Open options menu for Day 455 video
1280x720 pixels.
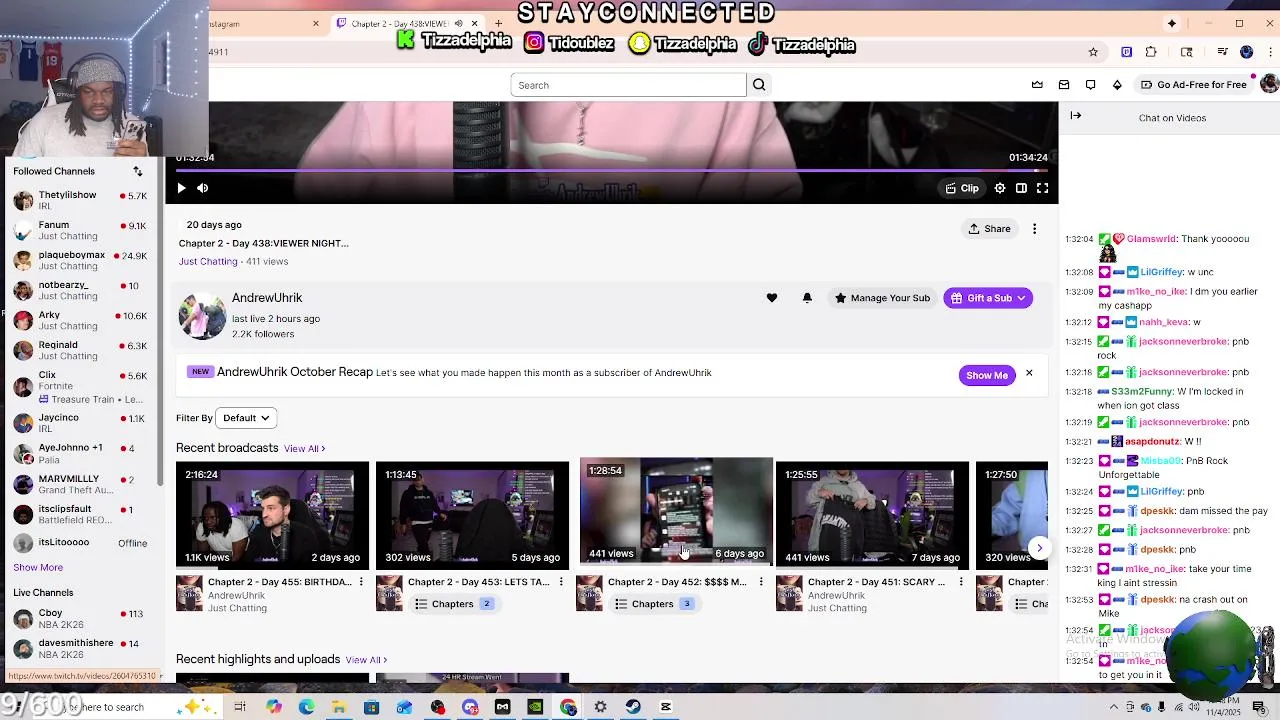point(361,582)
